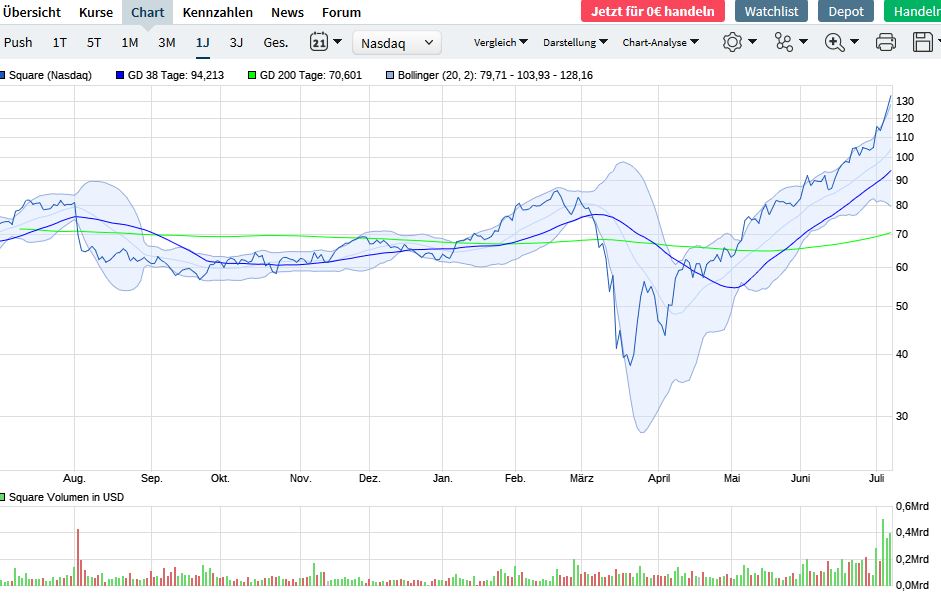Click Jetzt für 0€ handeln button
Screen dimensions: 941x596
click(653, 11)
